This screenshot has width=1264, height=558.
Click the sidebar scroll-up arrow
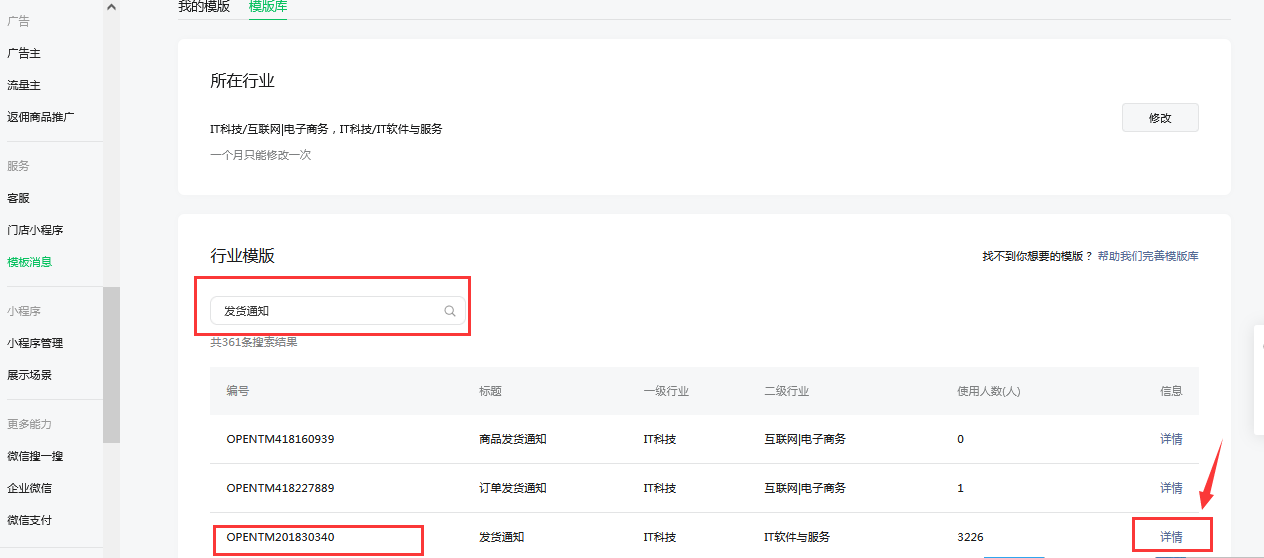(x=111, y=7)
